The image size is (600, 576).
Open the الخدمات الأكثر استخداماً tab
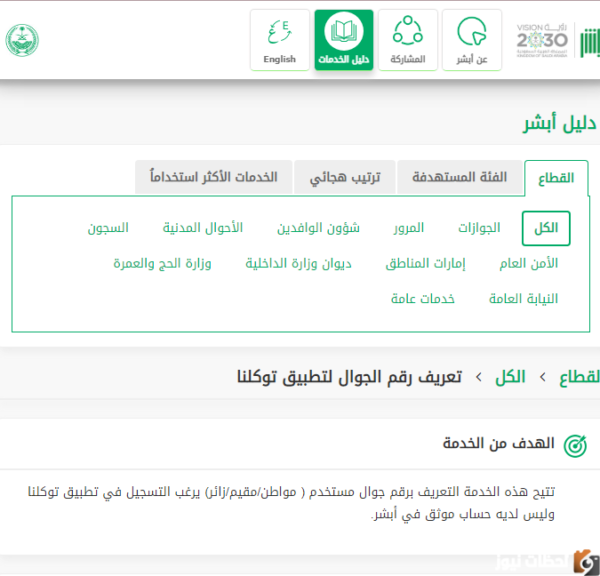[214, 177]
